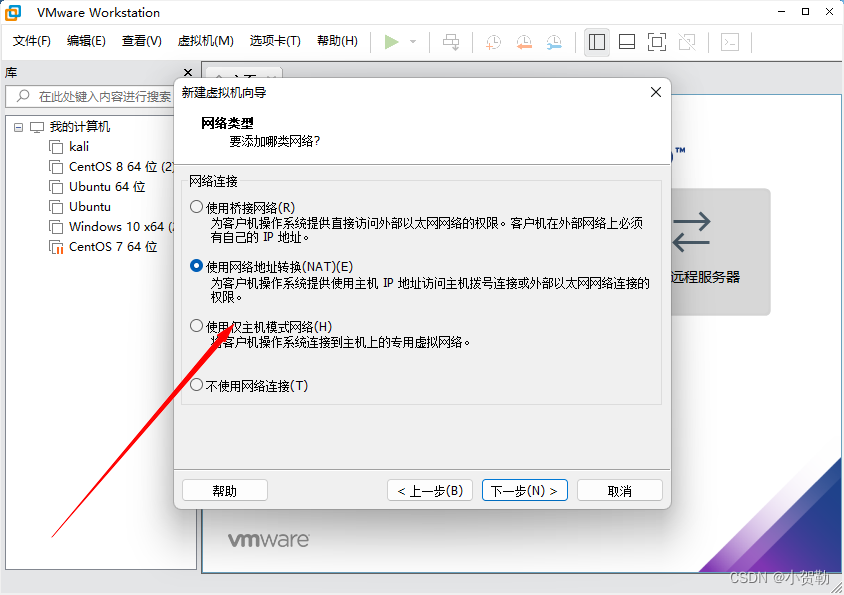Screen dimensions: 844x595
Task: Minimize the VMware Workstation window
Action: tap(782, 12)
